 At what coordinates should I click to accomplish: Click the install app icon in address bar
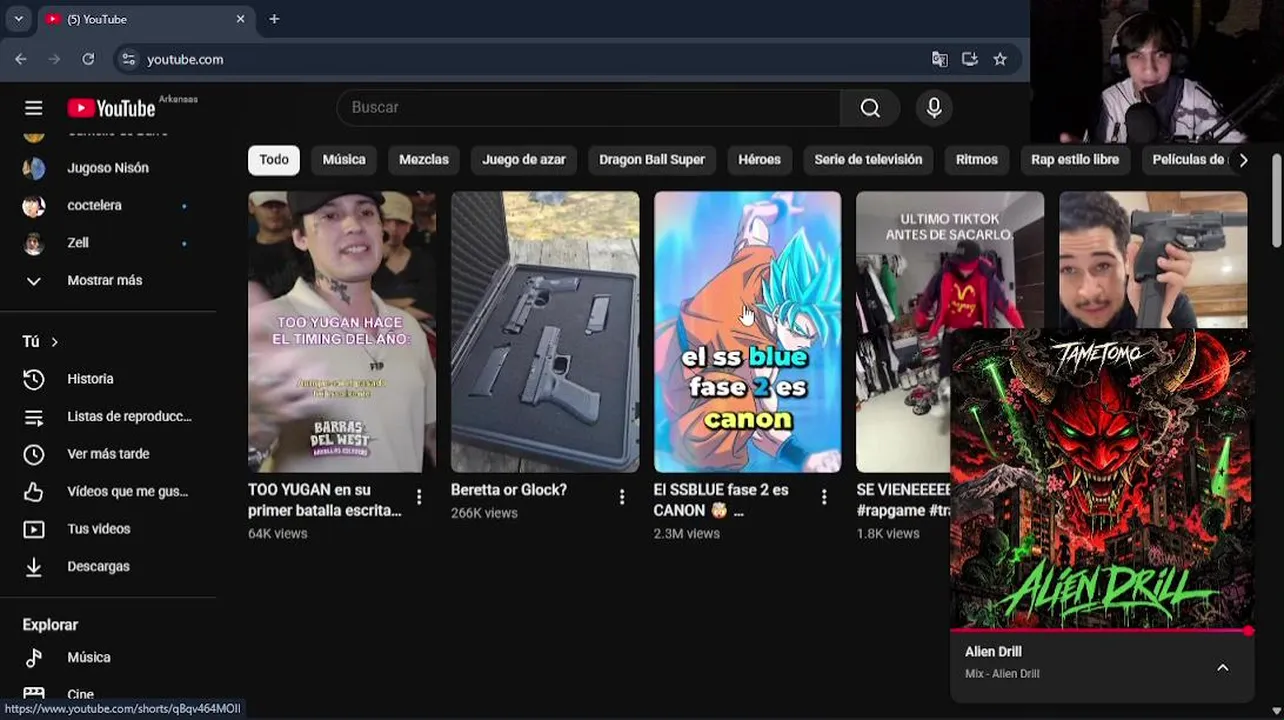pos(969,59)
